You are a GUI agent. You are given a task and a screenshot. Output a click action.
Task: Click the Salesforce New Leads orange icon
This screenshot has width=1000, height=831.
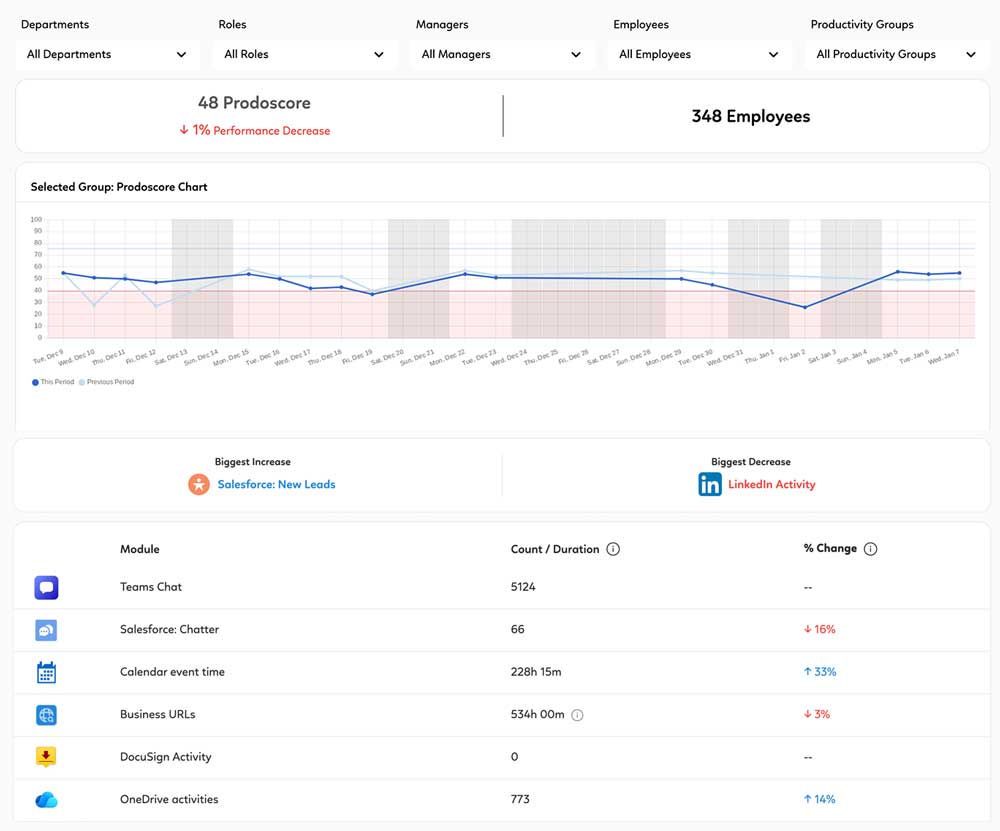pyautogui.click(x=198, y=484)
